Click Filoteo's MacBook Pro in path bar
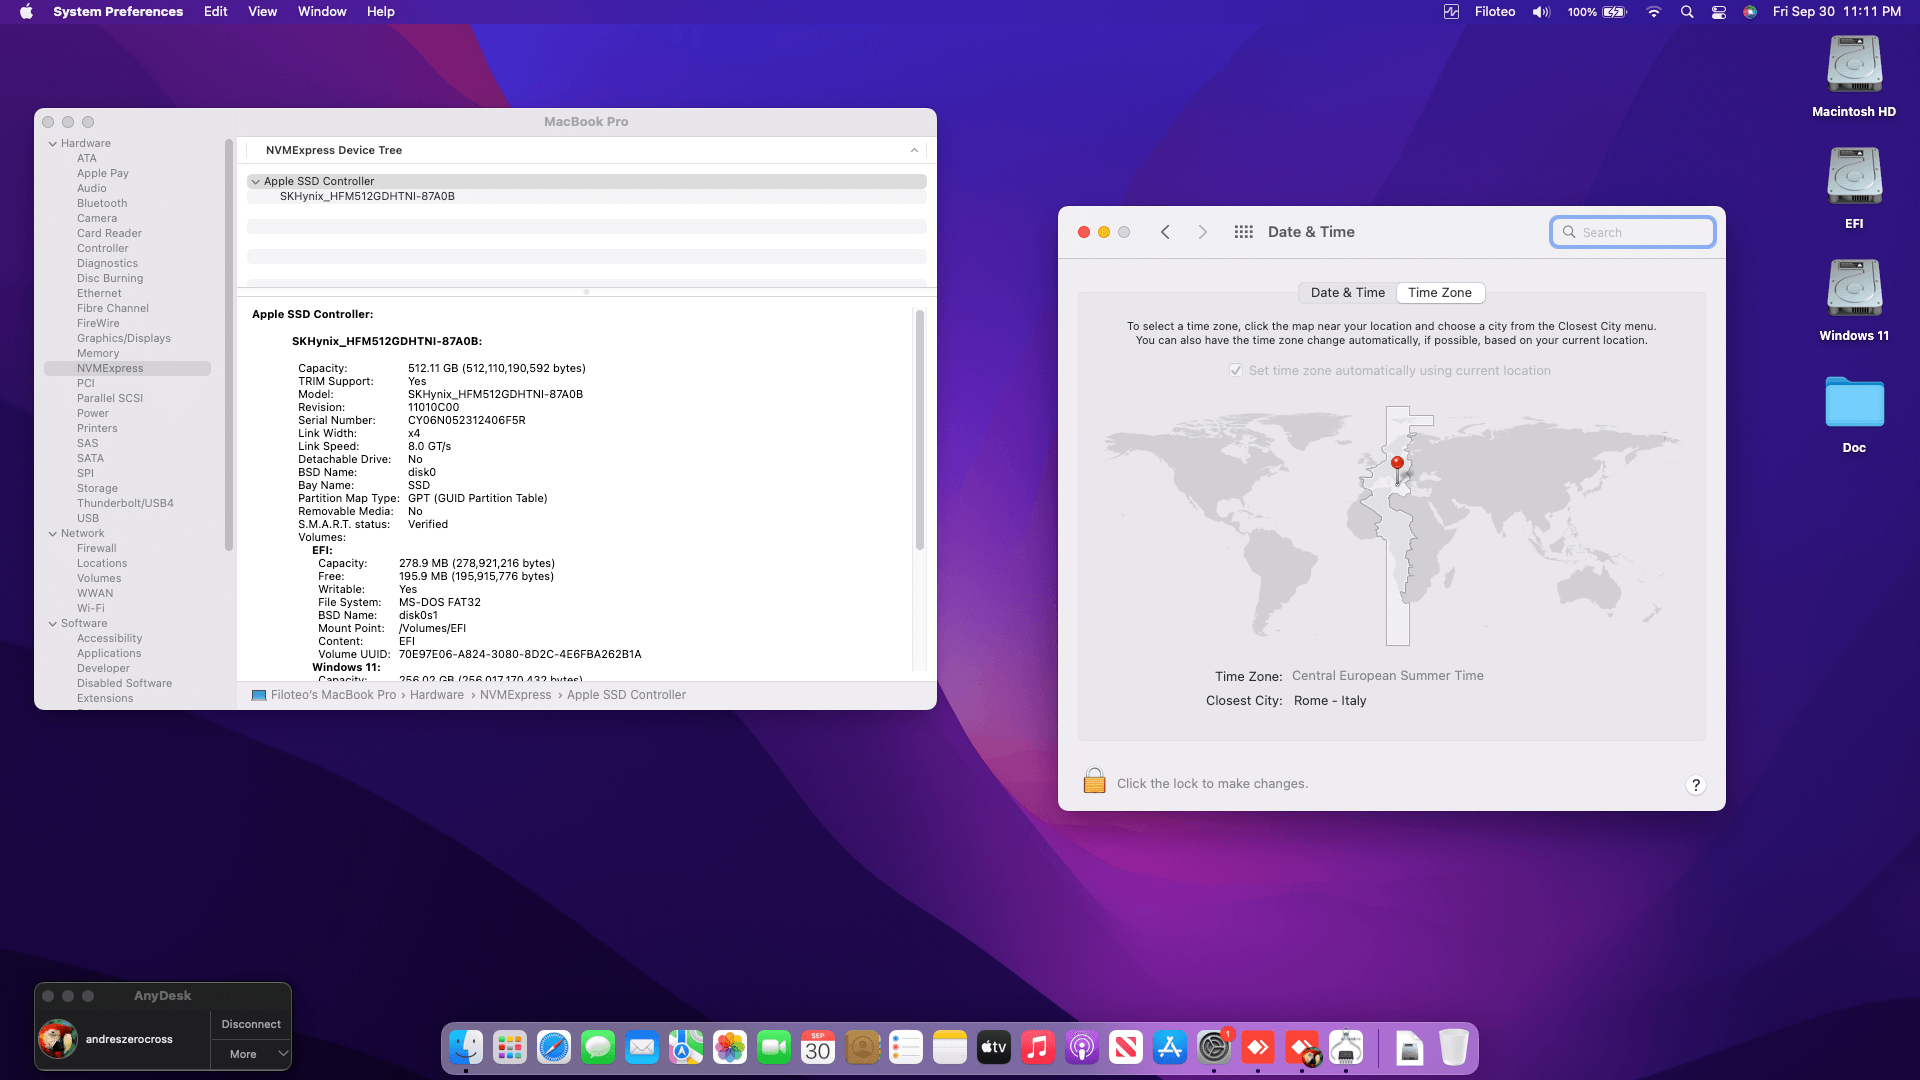This screenshot has width=1920, height=1080. point(334,695)
